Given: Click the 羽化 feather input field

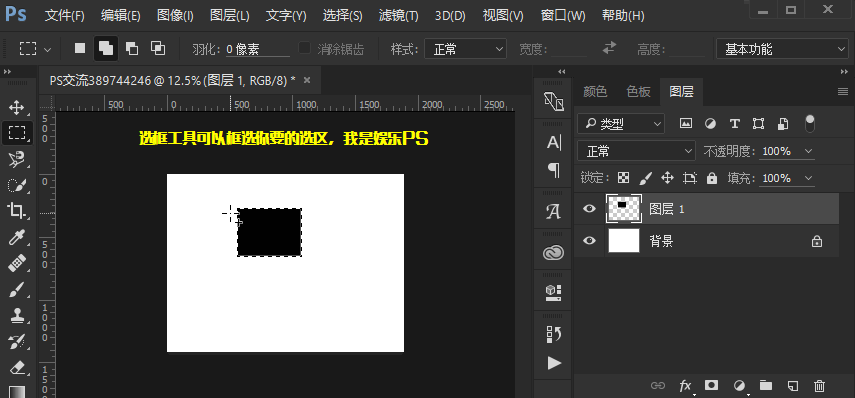Looking at the screenshot, I should pos(257,50).
